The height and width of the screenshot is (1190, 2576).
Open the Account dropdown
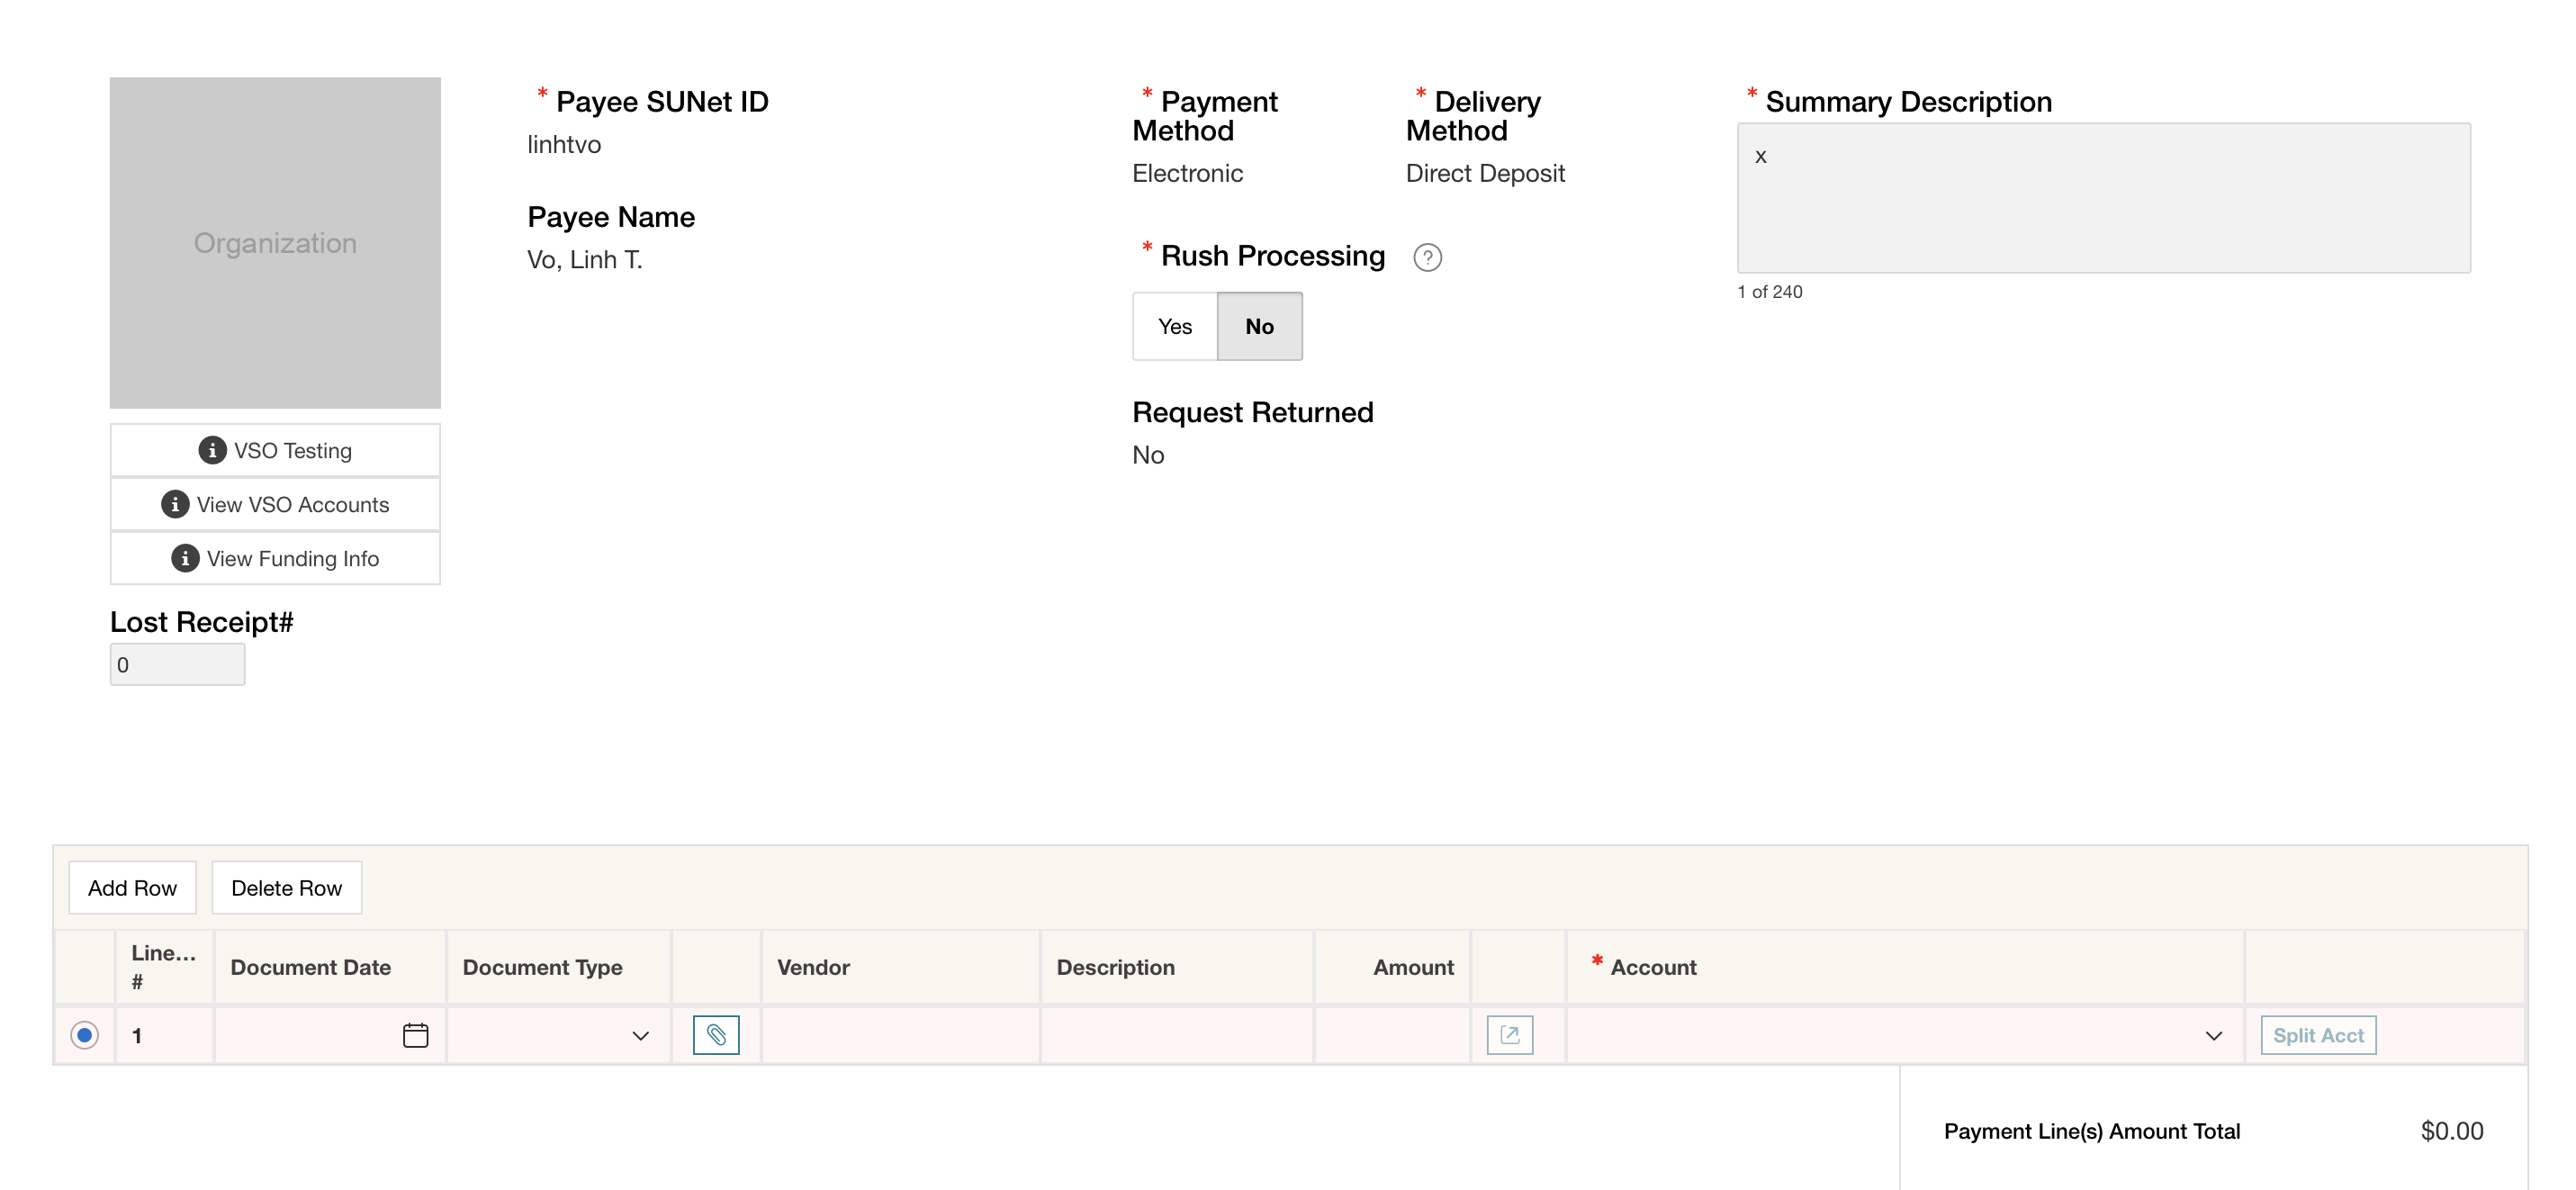pyautogui.click(x=2213, y=1036)
